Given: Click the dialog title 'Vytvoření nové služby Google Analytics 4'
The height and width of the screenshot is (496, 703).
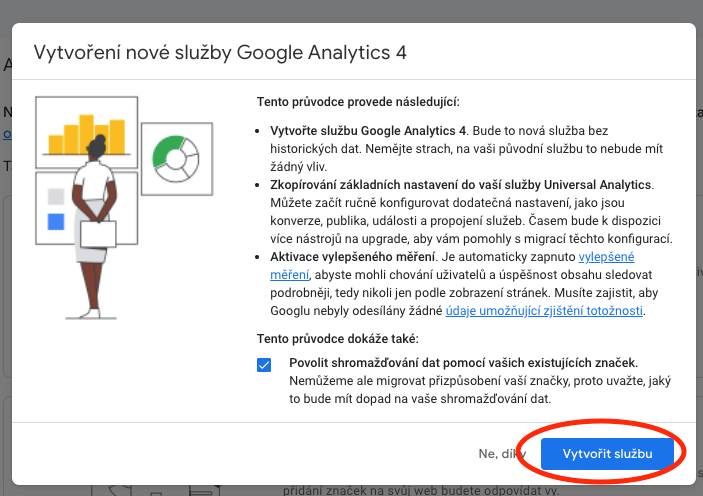Looking at the screenshot, I should point(220,52).
